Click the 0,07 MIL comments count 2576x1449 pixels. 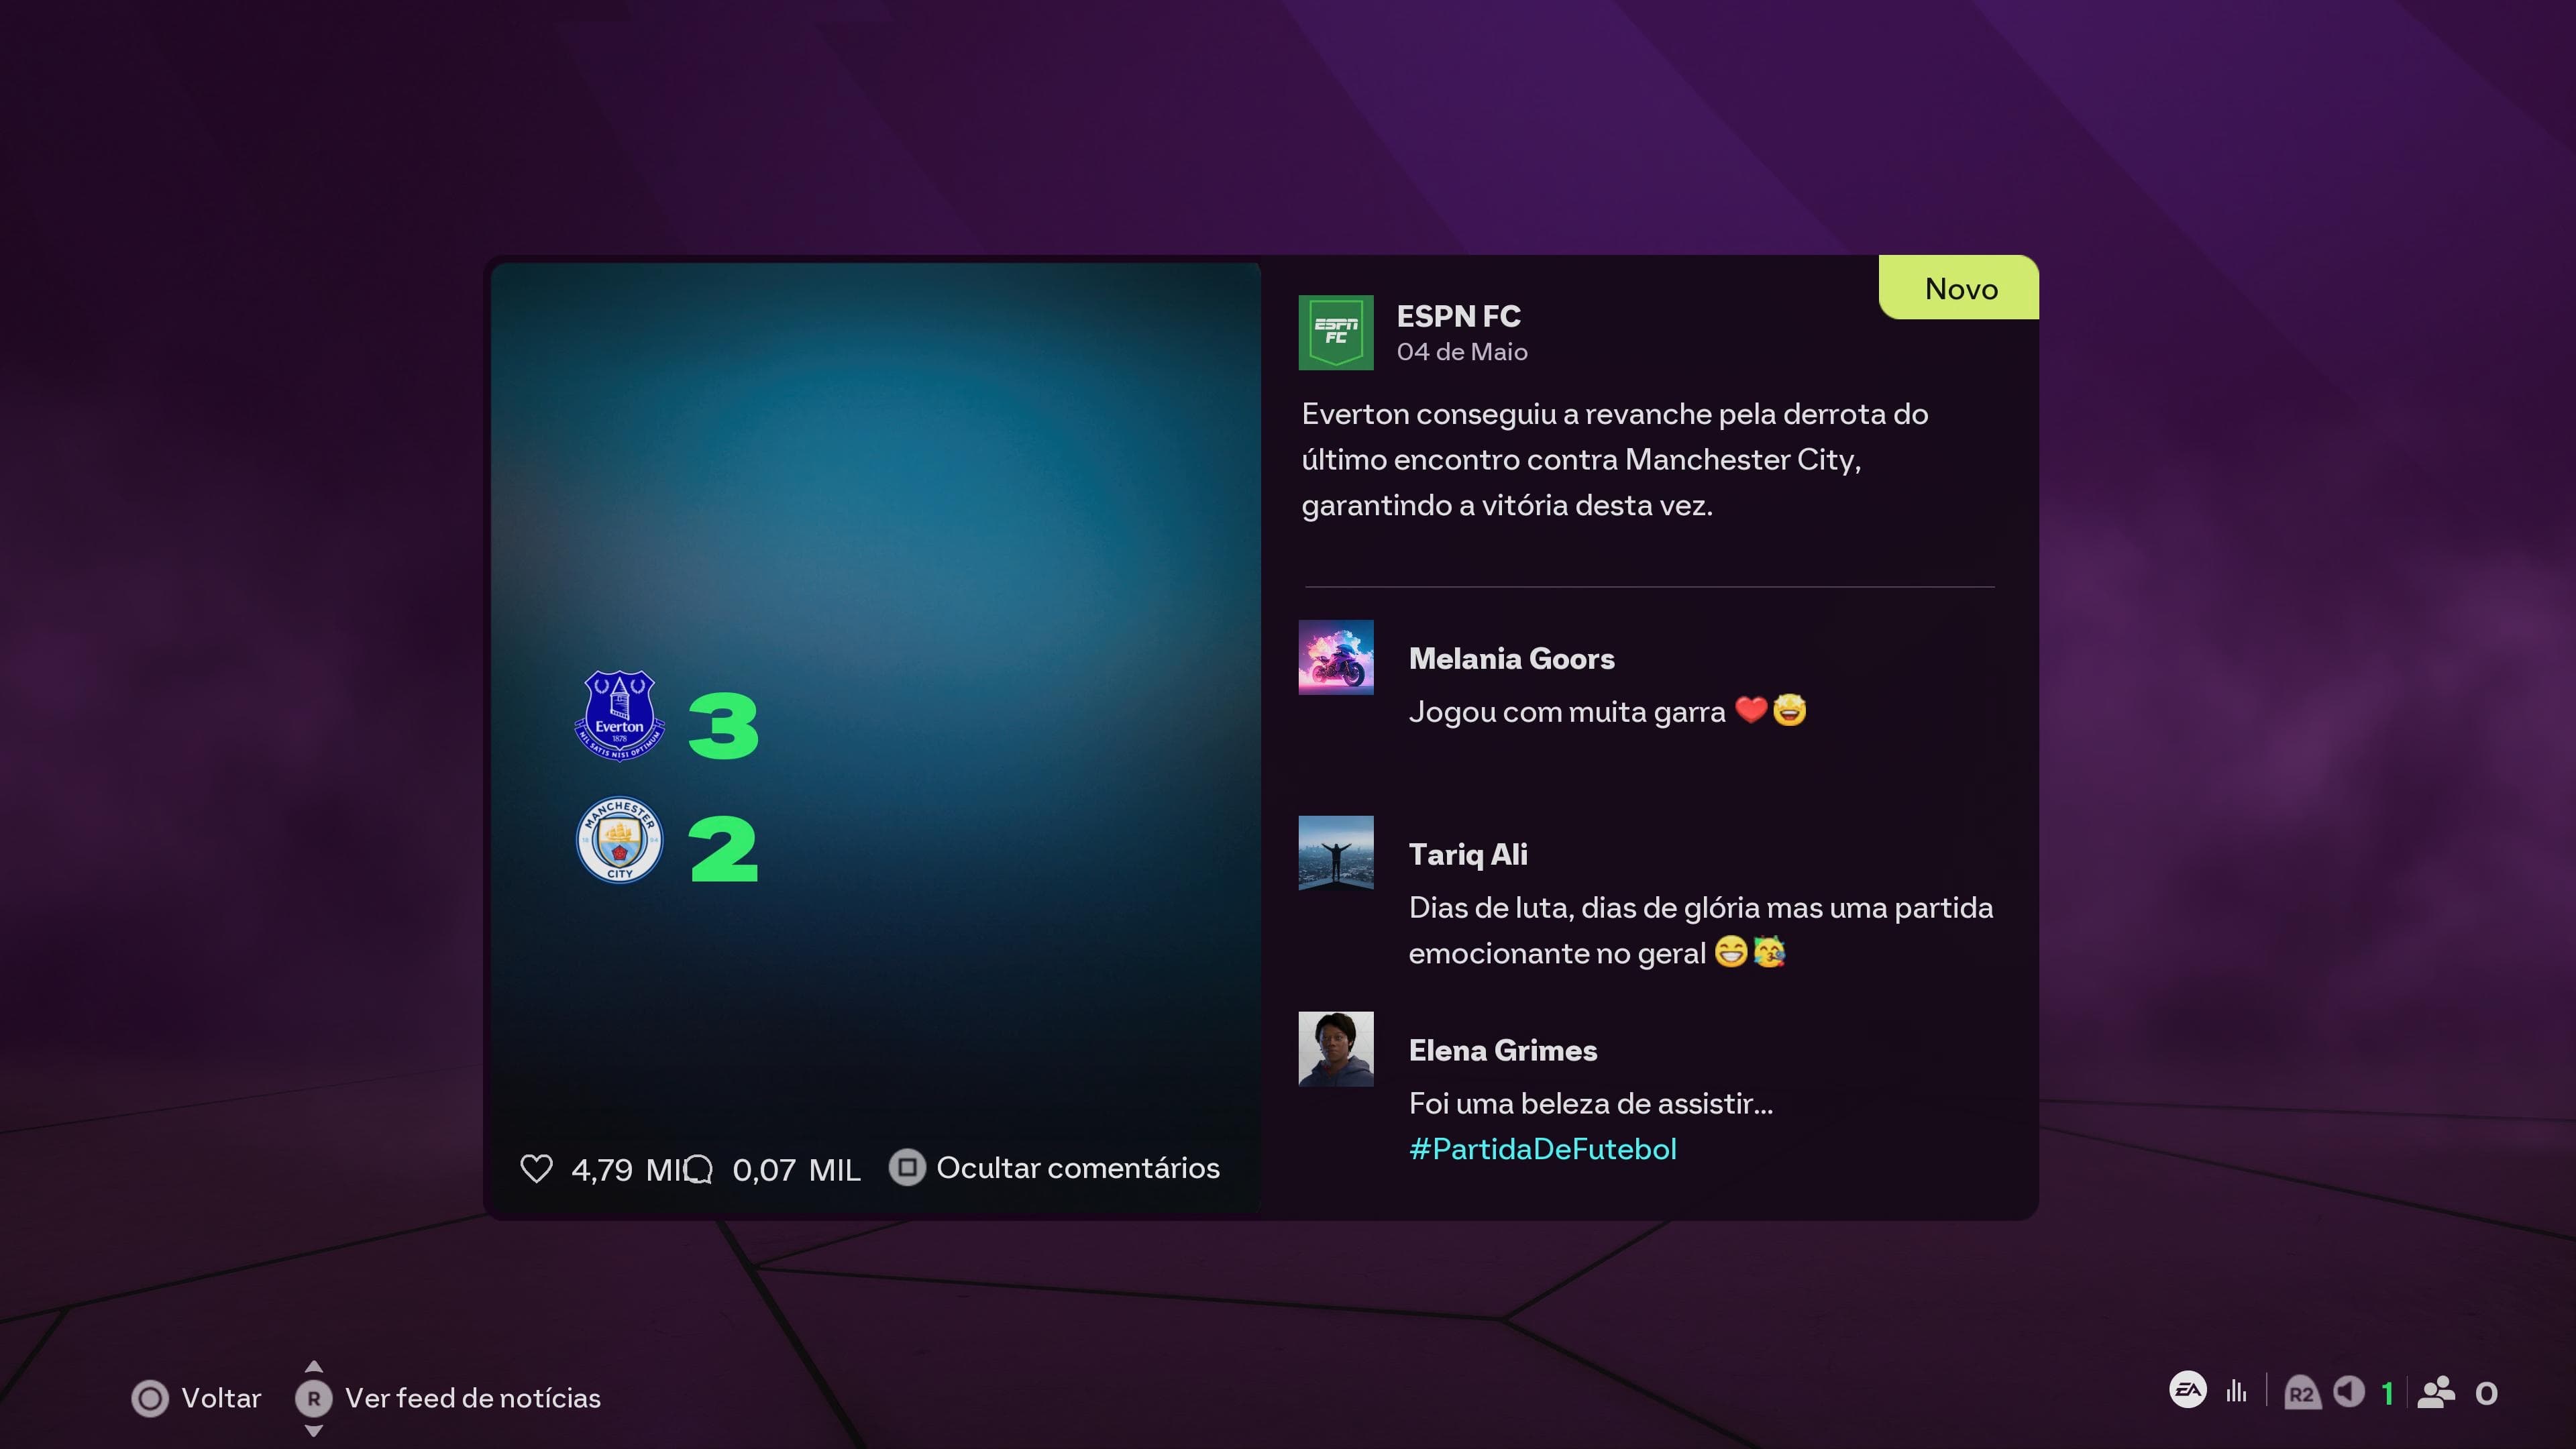pos(796,1170)
